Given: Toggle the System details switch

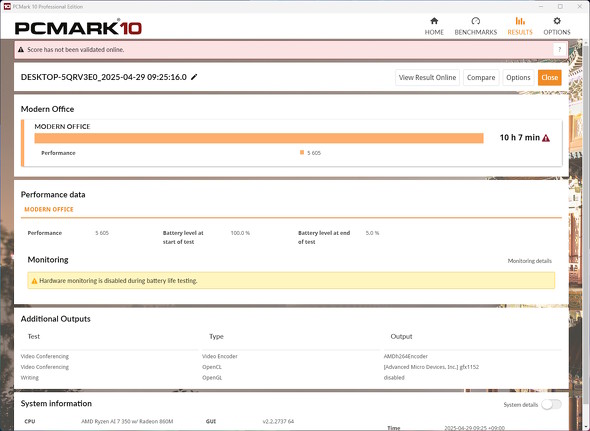Looking at the screenshot, I should tap(551, 405).
